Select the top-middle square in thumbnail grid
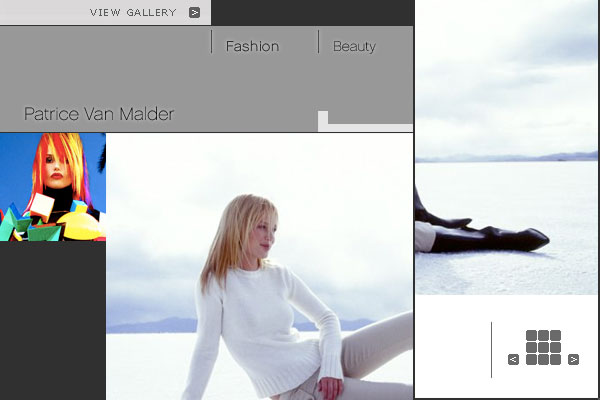 click(543, 336)
